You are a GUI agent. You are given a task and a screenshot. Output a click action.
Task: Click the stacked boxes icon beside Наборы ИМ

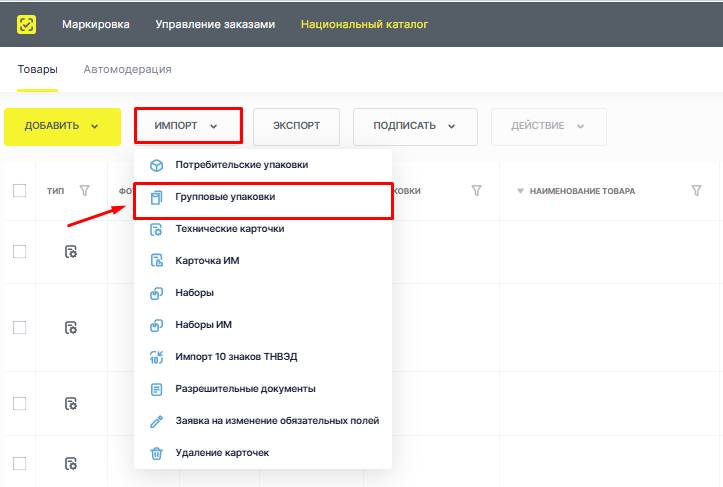[157, 325]
